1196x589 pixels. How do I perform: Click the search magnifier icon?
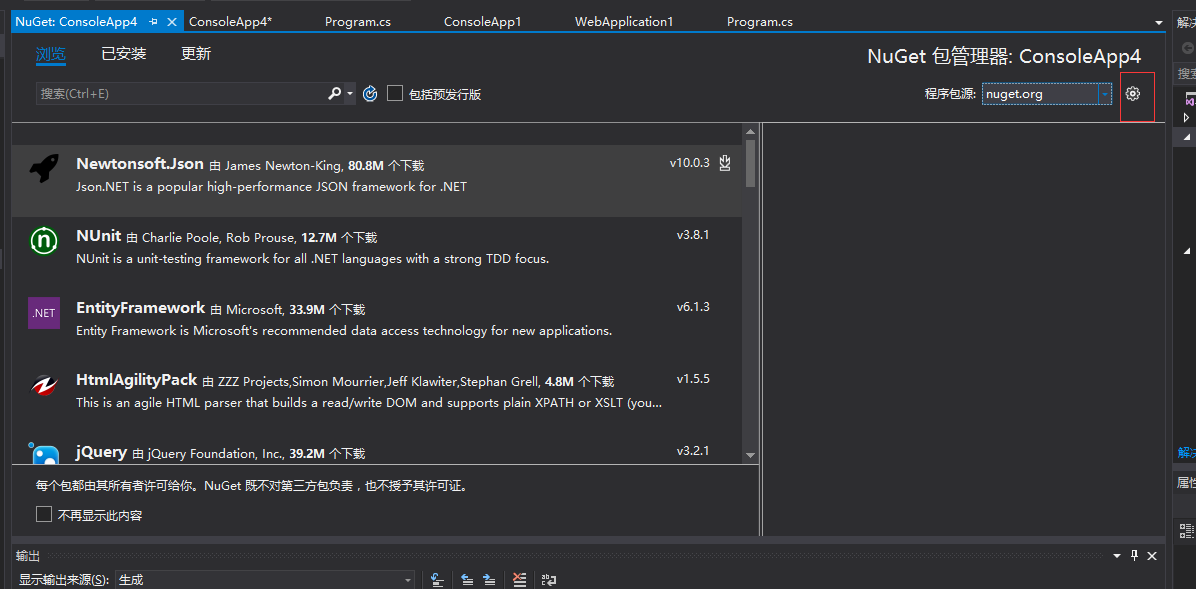(334, 94)
